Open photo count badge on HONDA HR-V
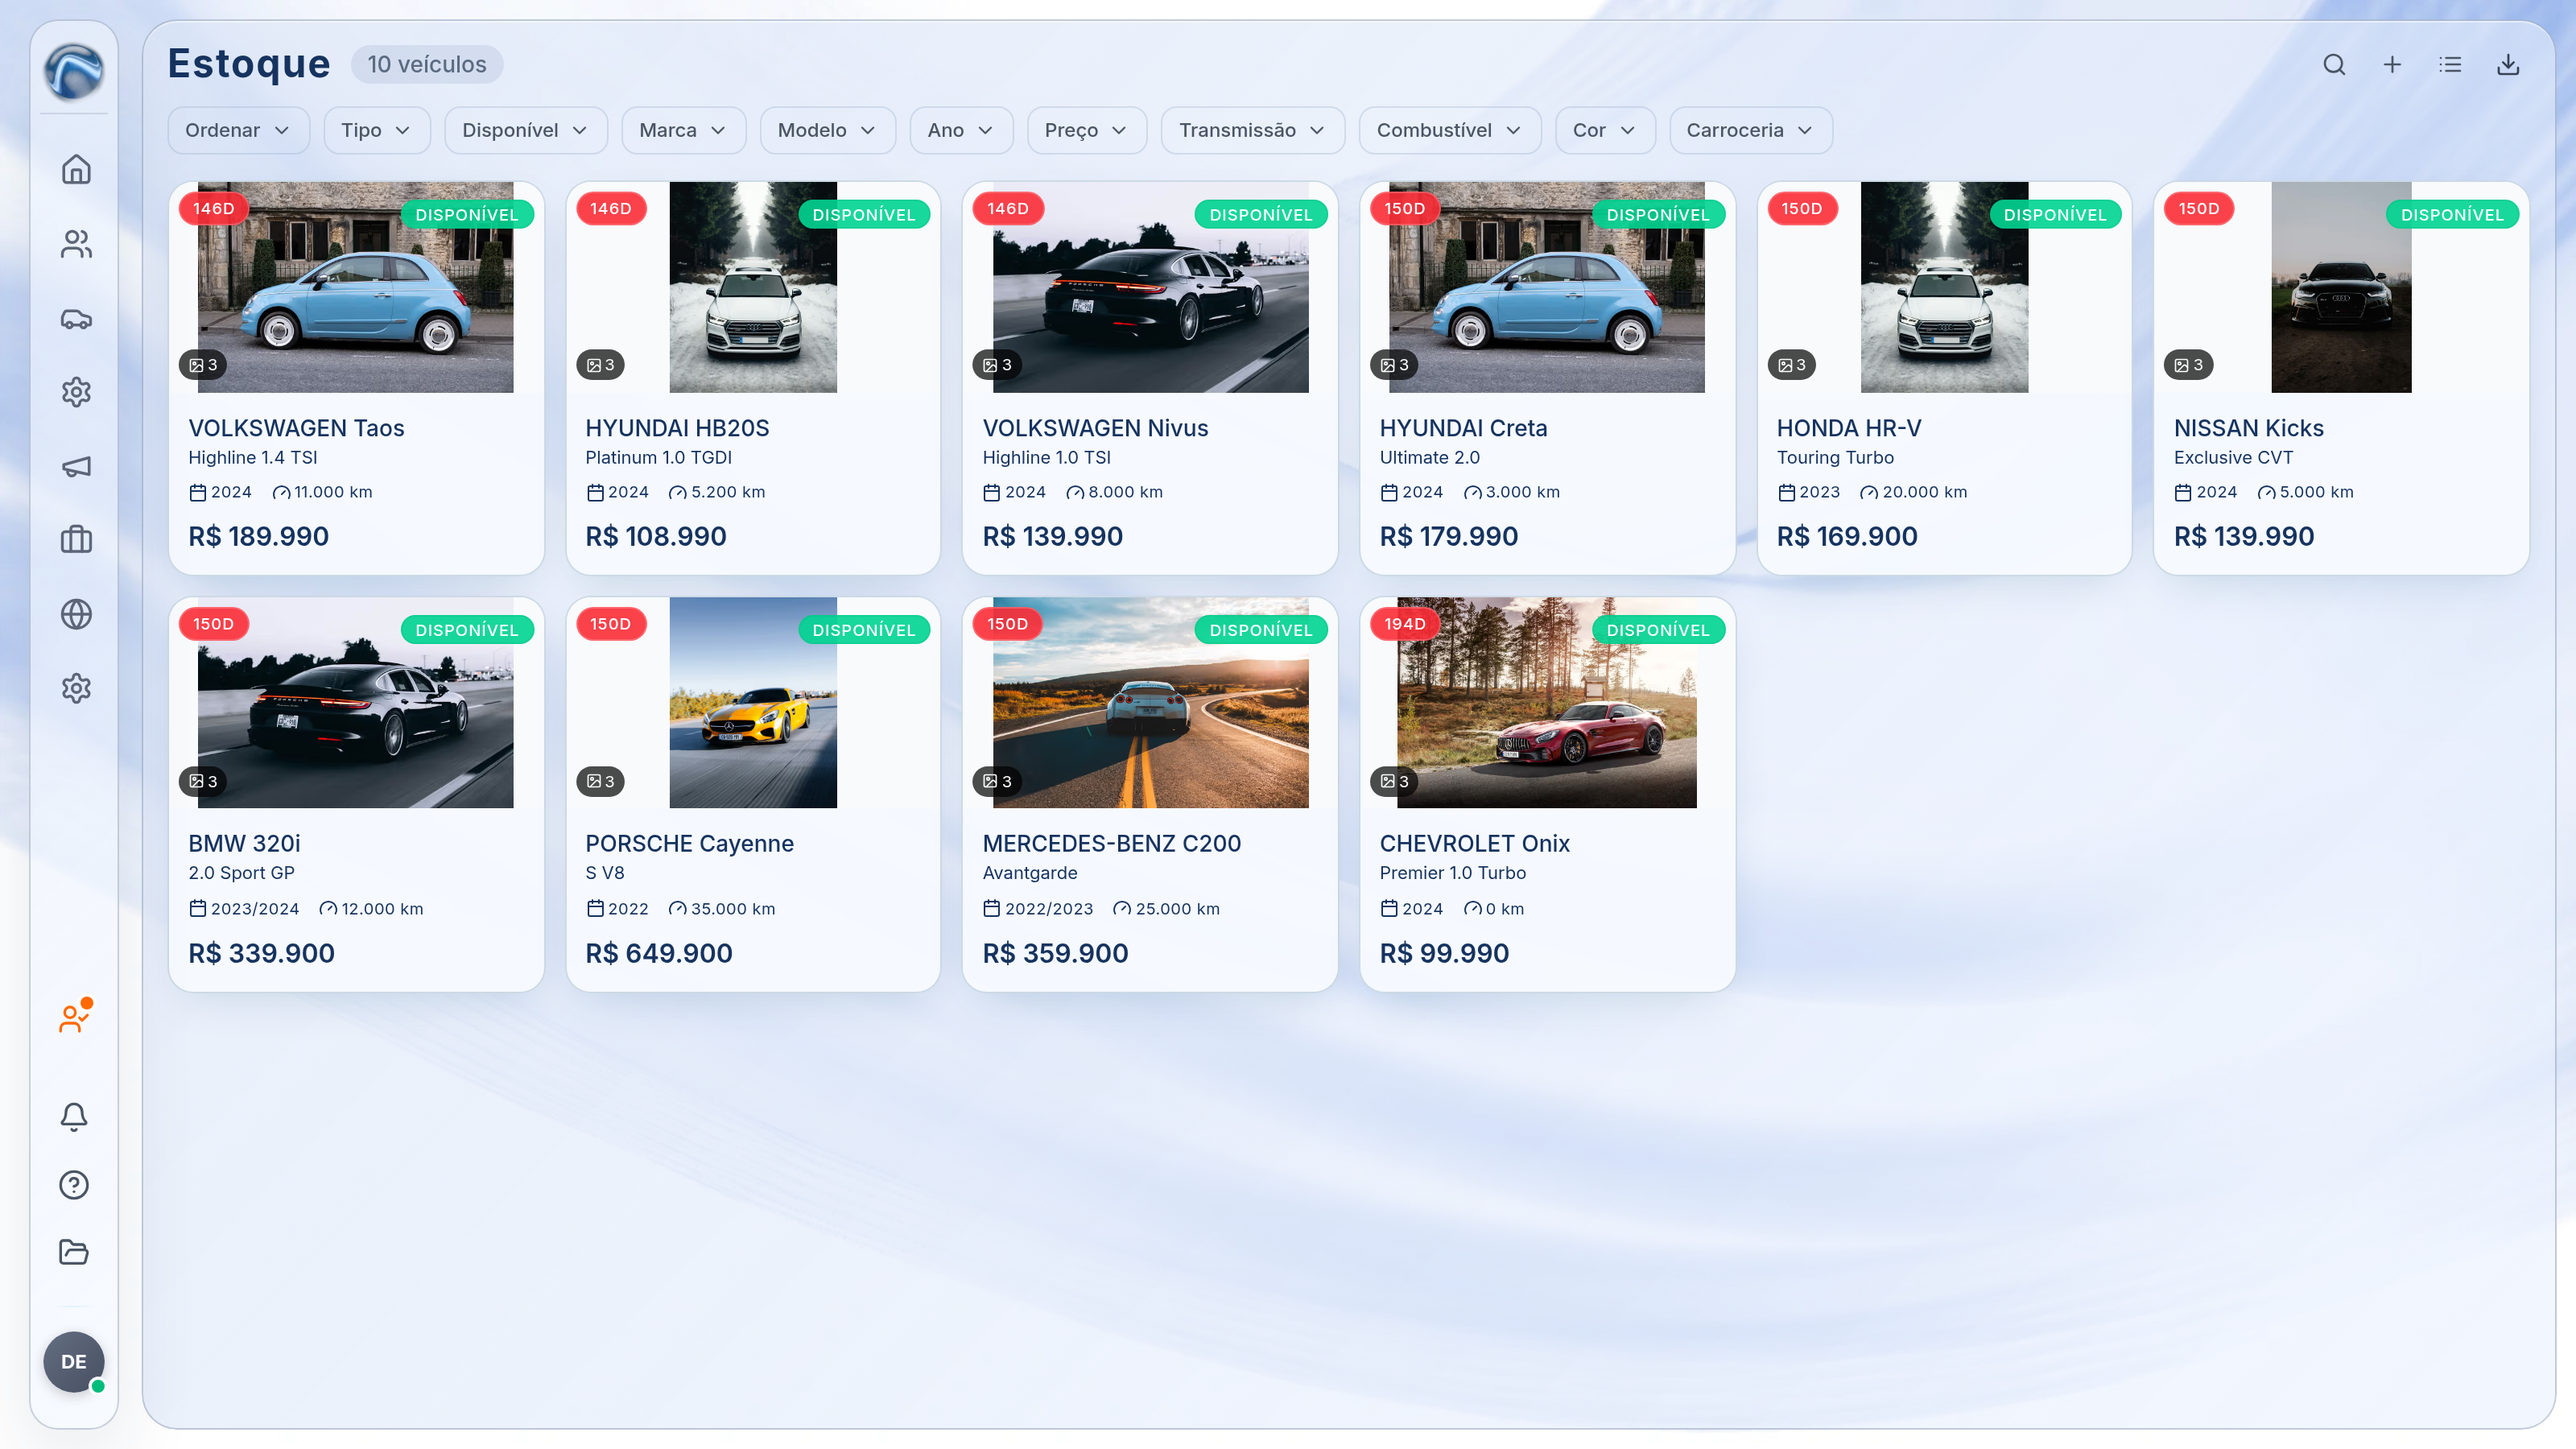The image size is (2576, 1449). click(x=1792, y=365)
